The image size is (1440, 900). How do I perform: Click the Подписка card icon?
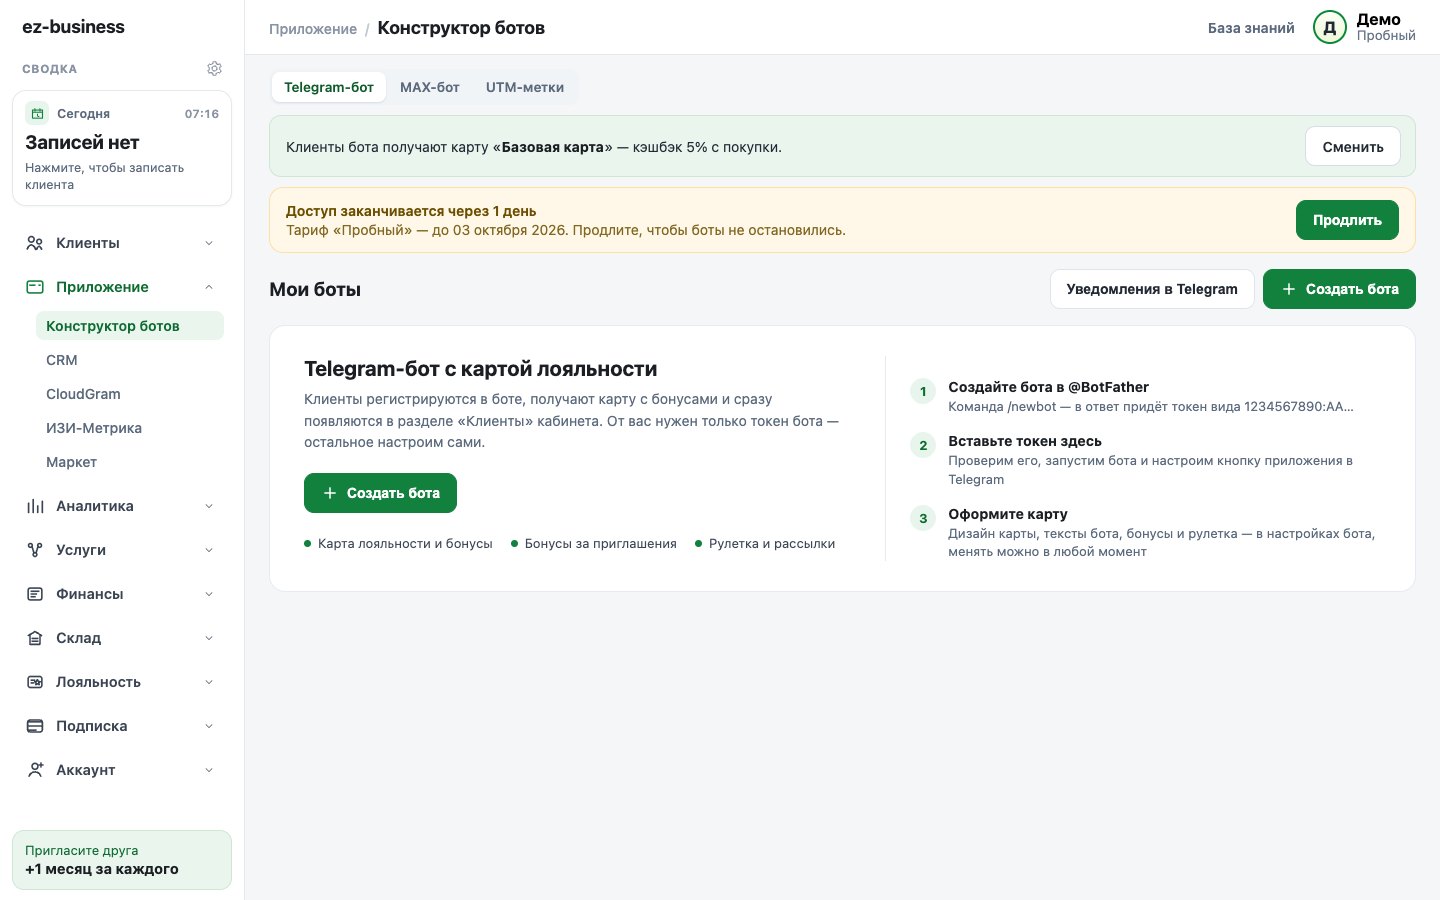(x=35, y=726)
